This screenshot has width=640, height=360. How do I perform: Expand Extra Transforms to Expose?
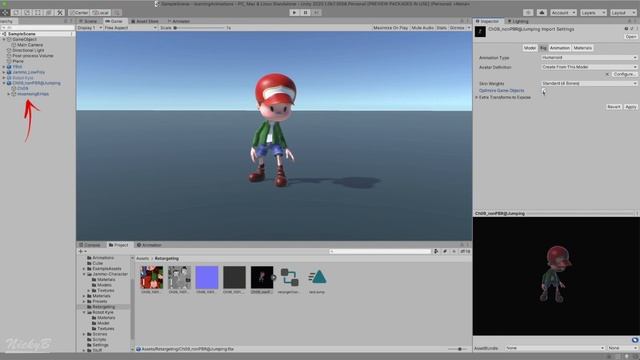[x=476, y=98]
